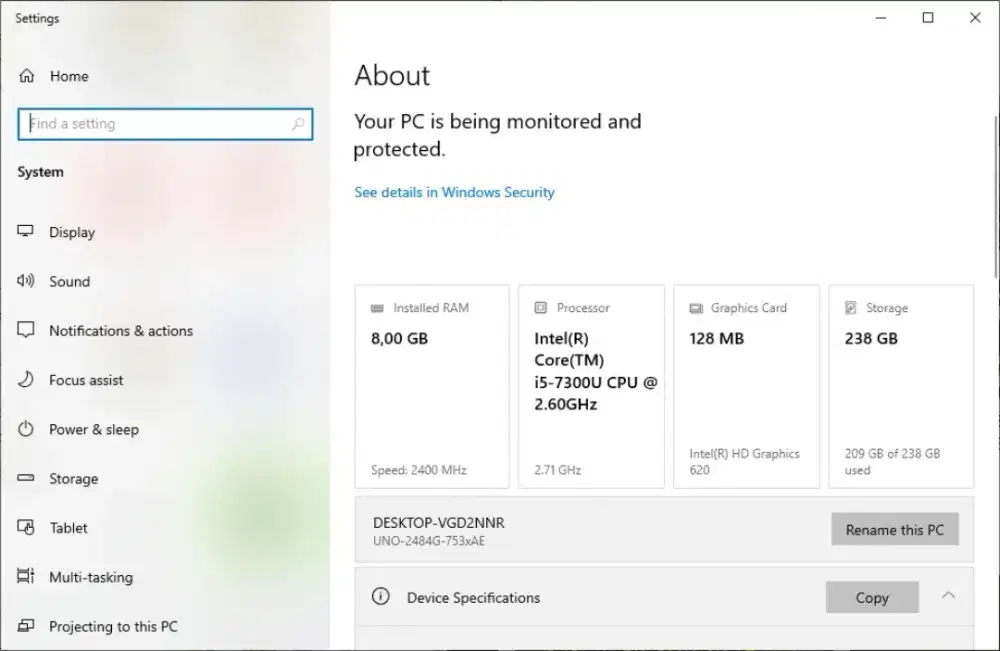Click the Display monitor icon
Screen dimensions: 1000x651
[x=26, y=231]
